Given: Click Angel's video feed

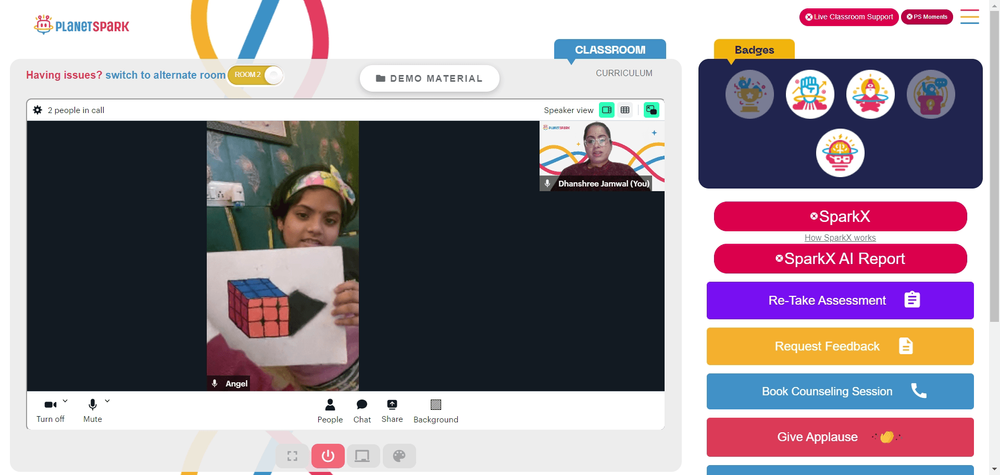Looking at the screenshot, I should coord(283,256).
